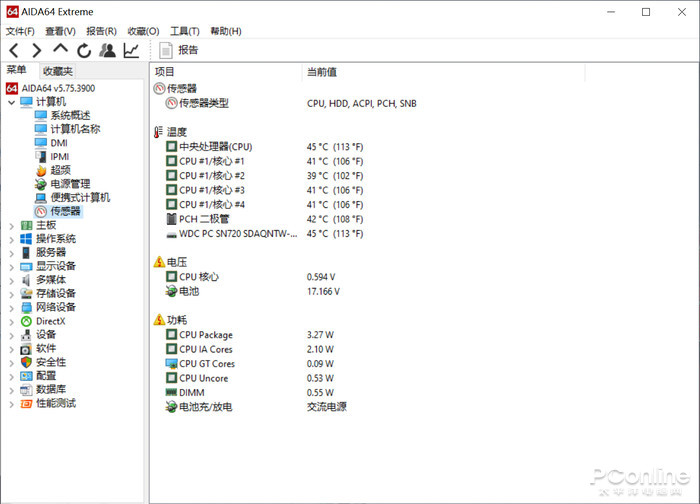
Task: Expand the 配置 node
Action: pos(12,377)
